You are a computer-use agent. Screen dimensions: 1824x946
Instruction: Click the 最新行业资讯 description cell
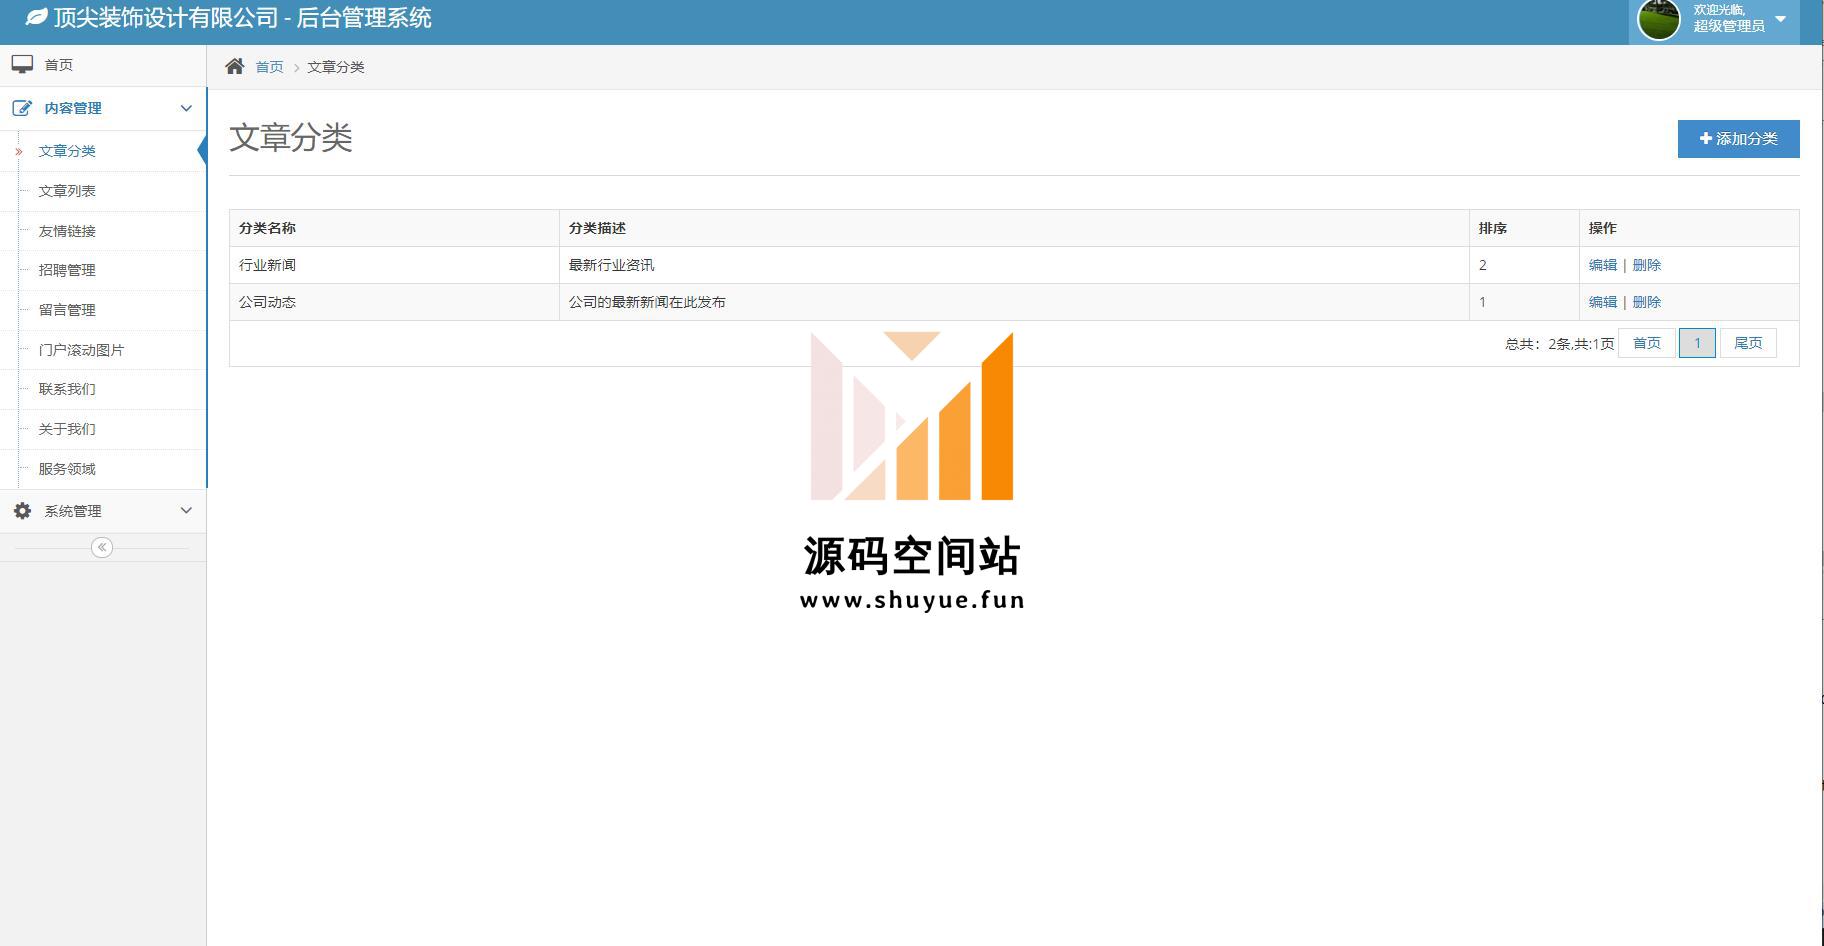pyautogui.click(x=1014, y=265)
